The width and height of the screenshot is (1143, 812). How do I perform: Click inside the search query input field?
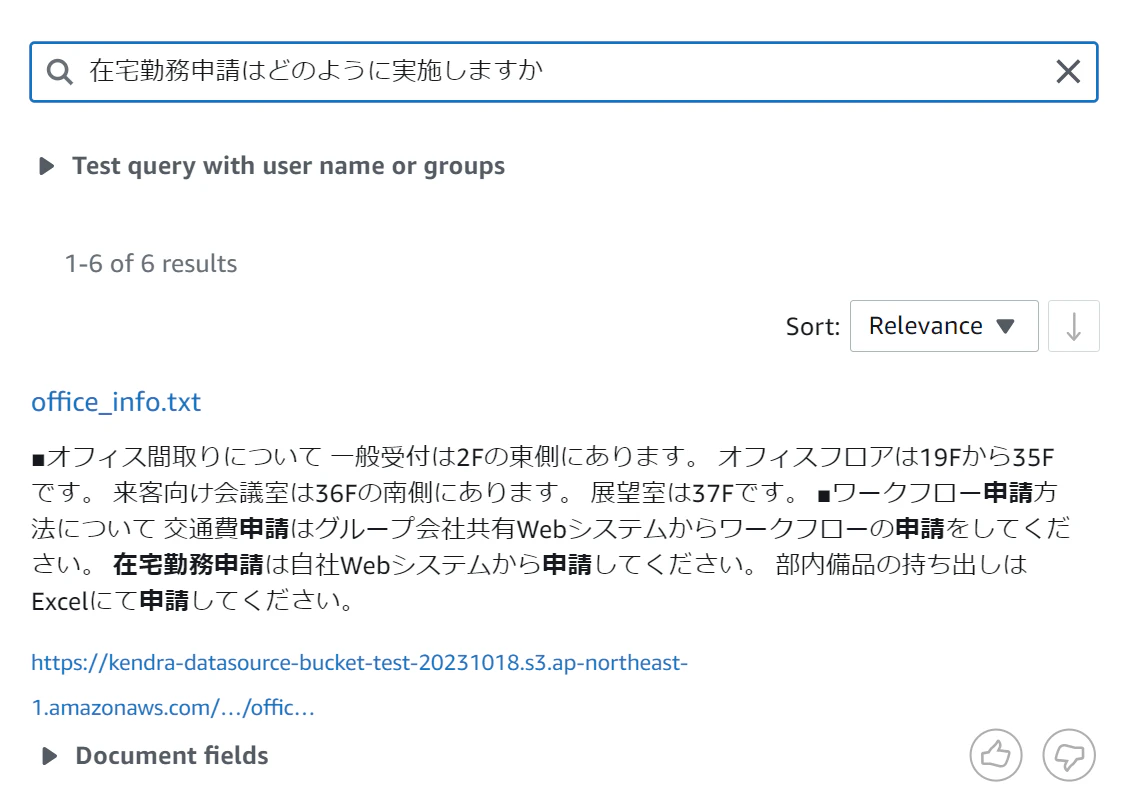563,72
